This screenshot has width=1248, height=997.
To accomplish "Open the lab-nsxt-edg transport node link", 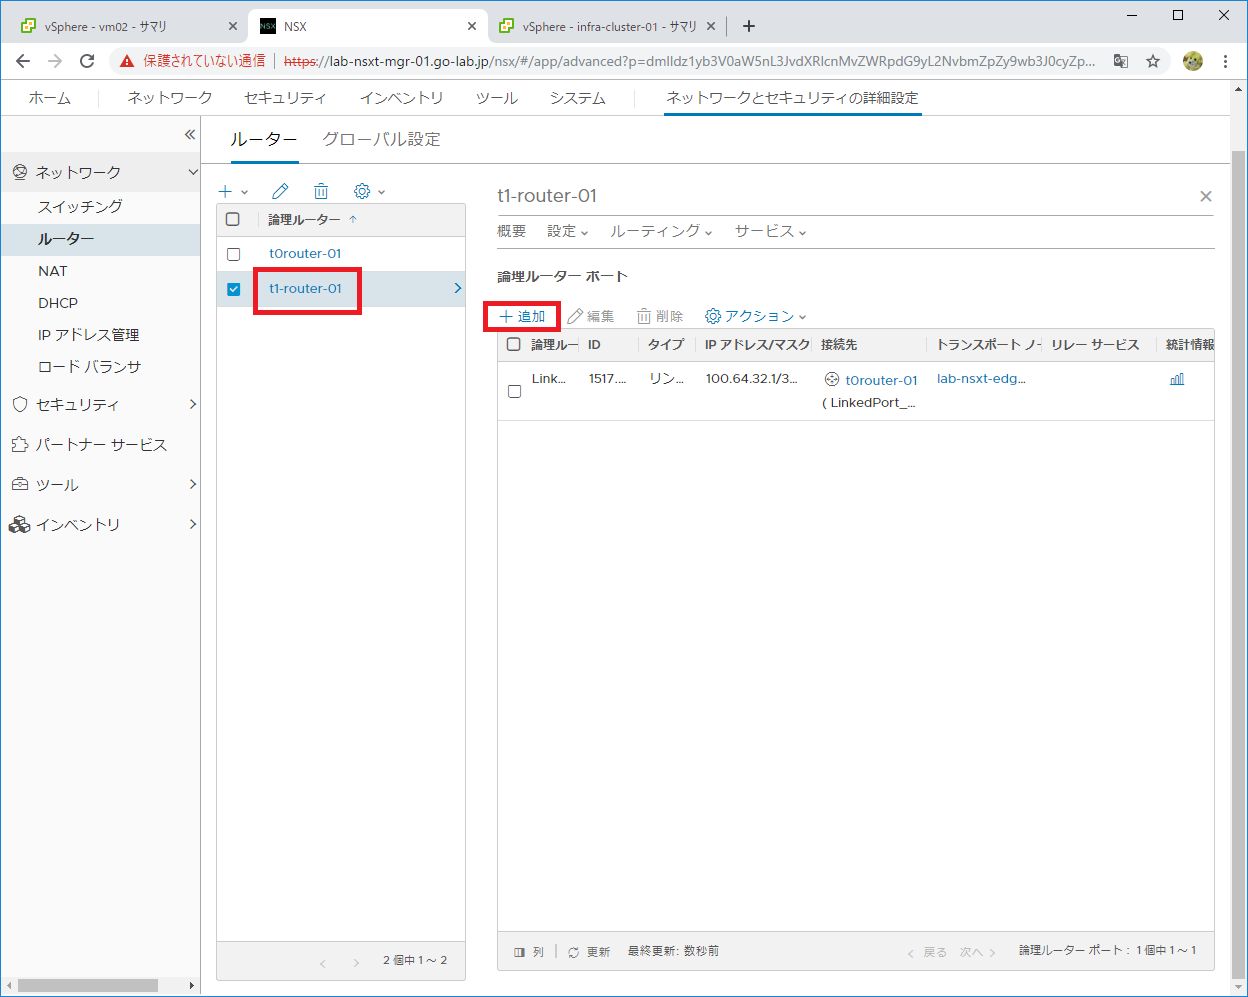I will point(981,379).
